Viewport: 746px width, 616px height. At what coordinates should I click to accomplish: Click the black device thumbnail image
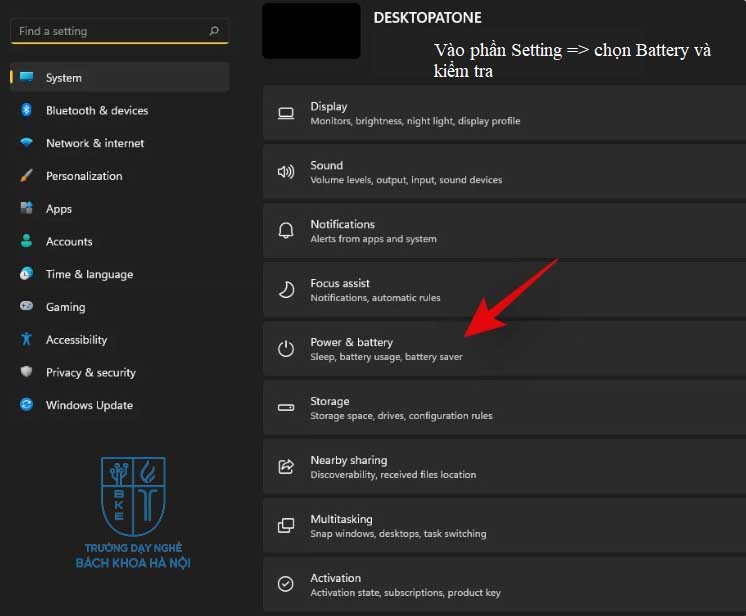point(311,30)
